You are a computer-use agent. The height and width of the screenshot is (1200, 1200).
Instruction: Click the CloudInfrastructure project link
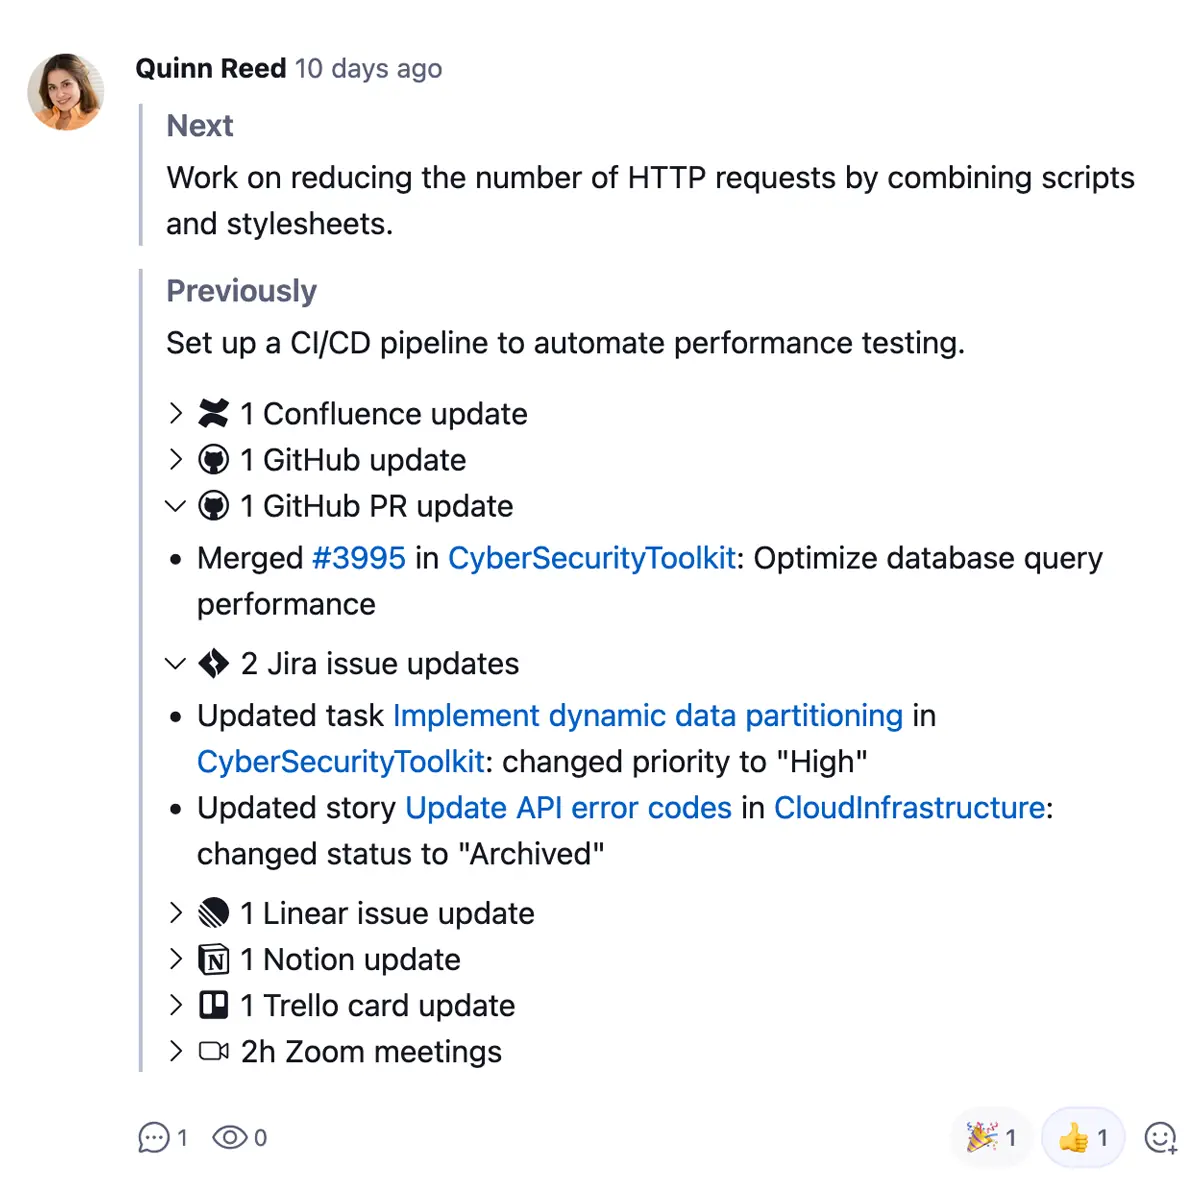tap(908, 808)
